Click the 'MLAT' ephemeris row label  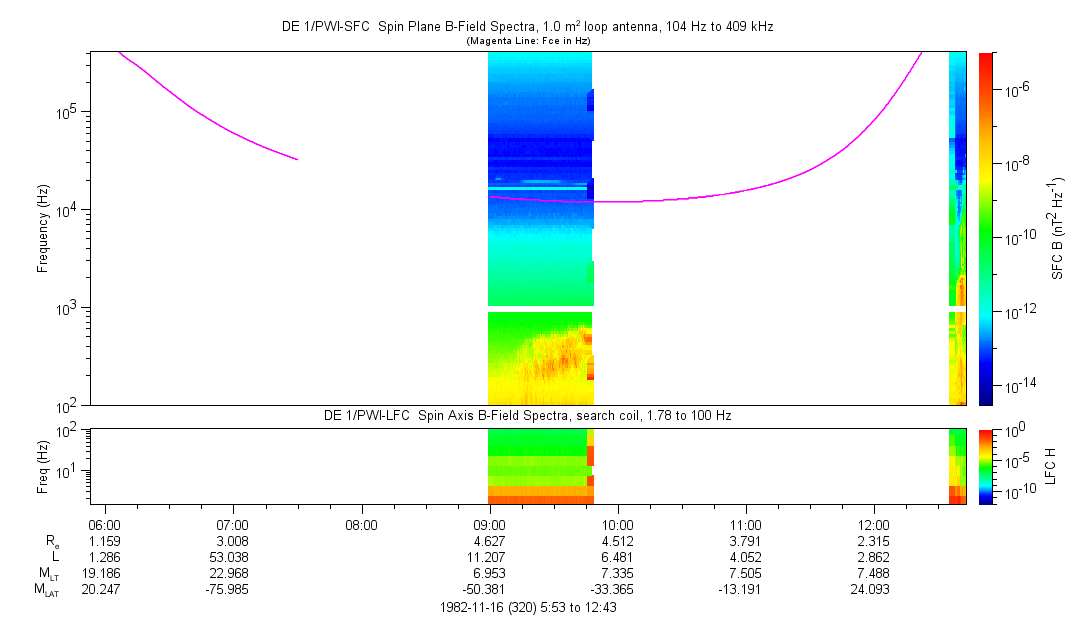tap(48, 590)
